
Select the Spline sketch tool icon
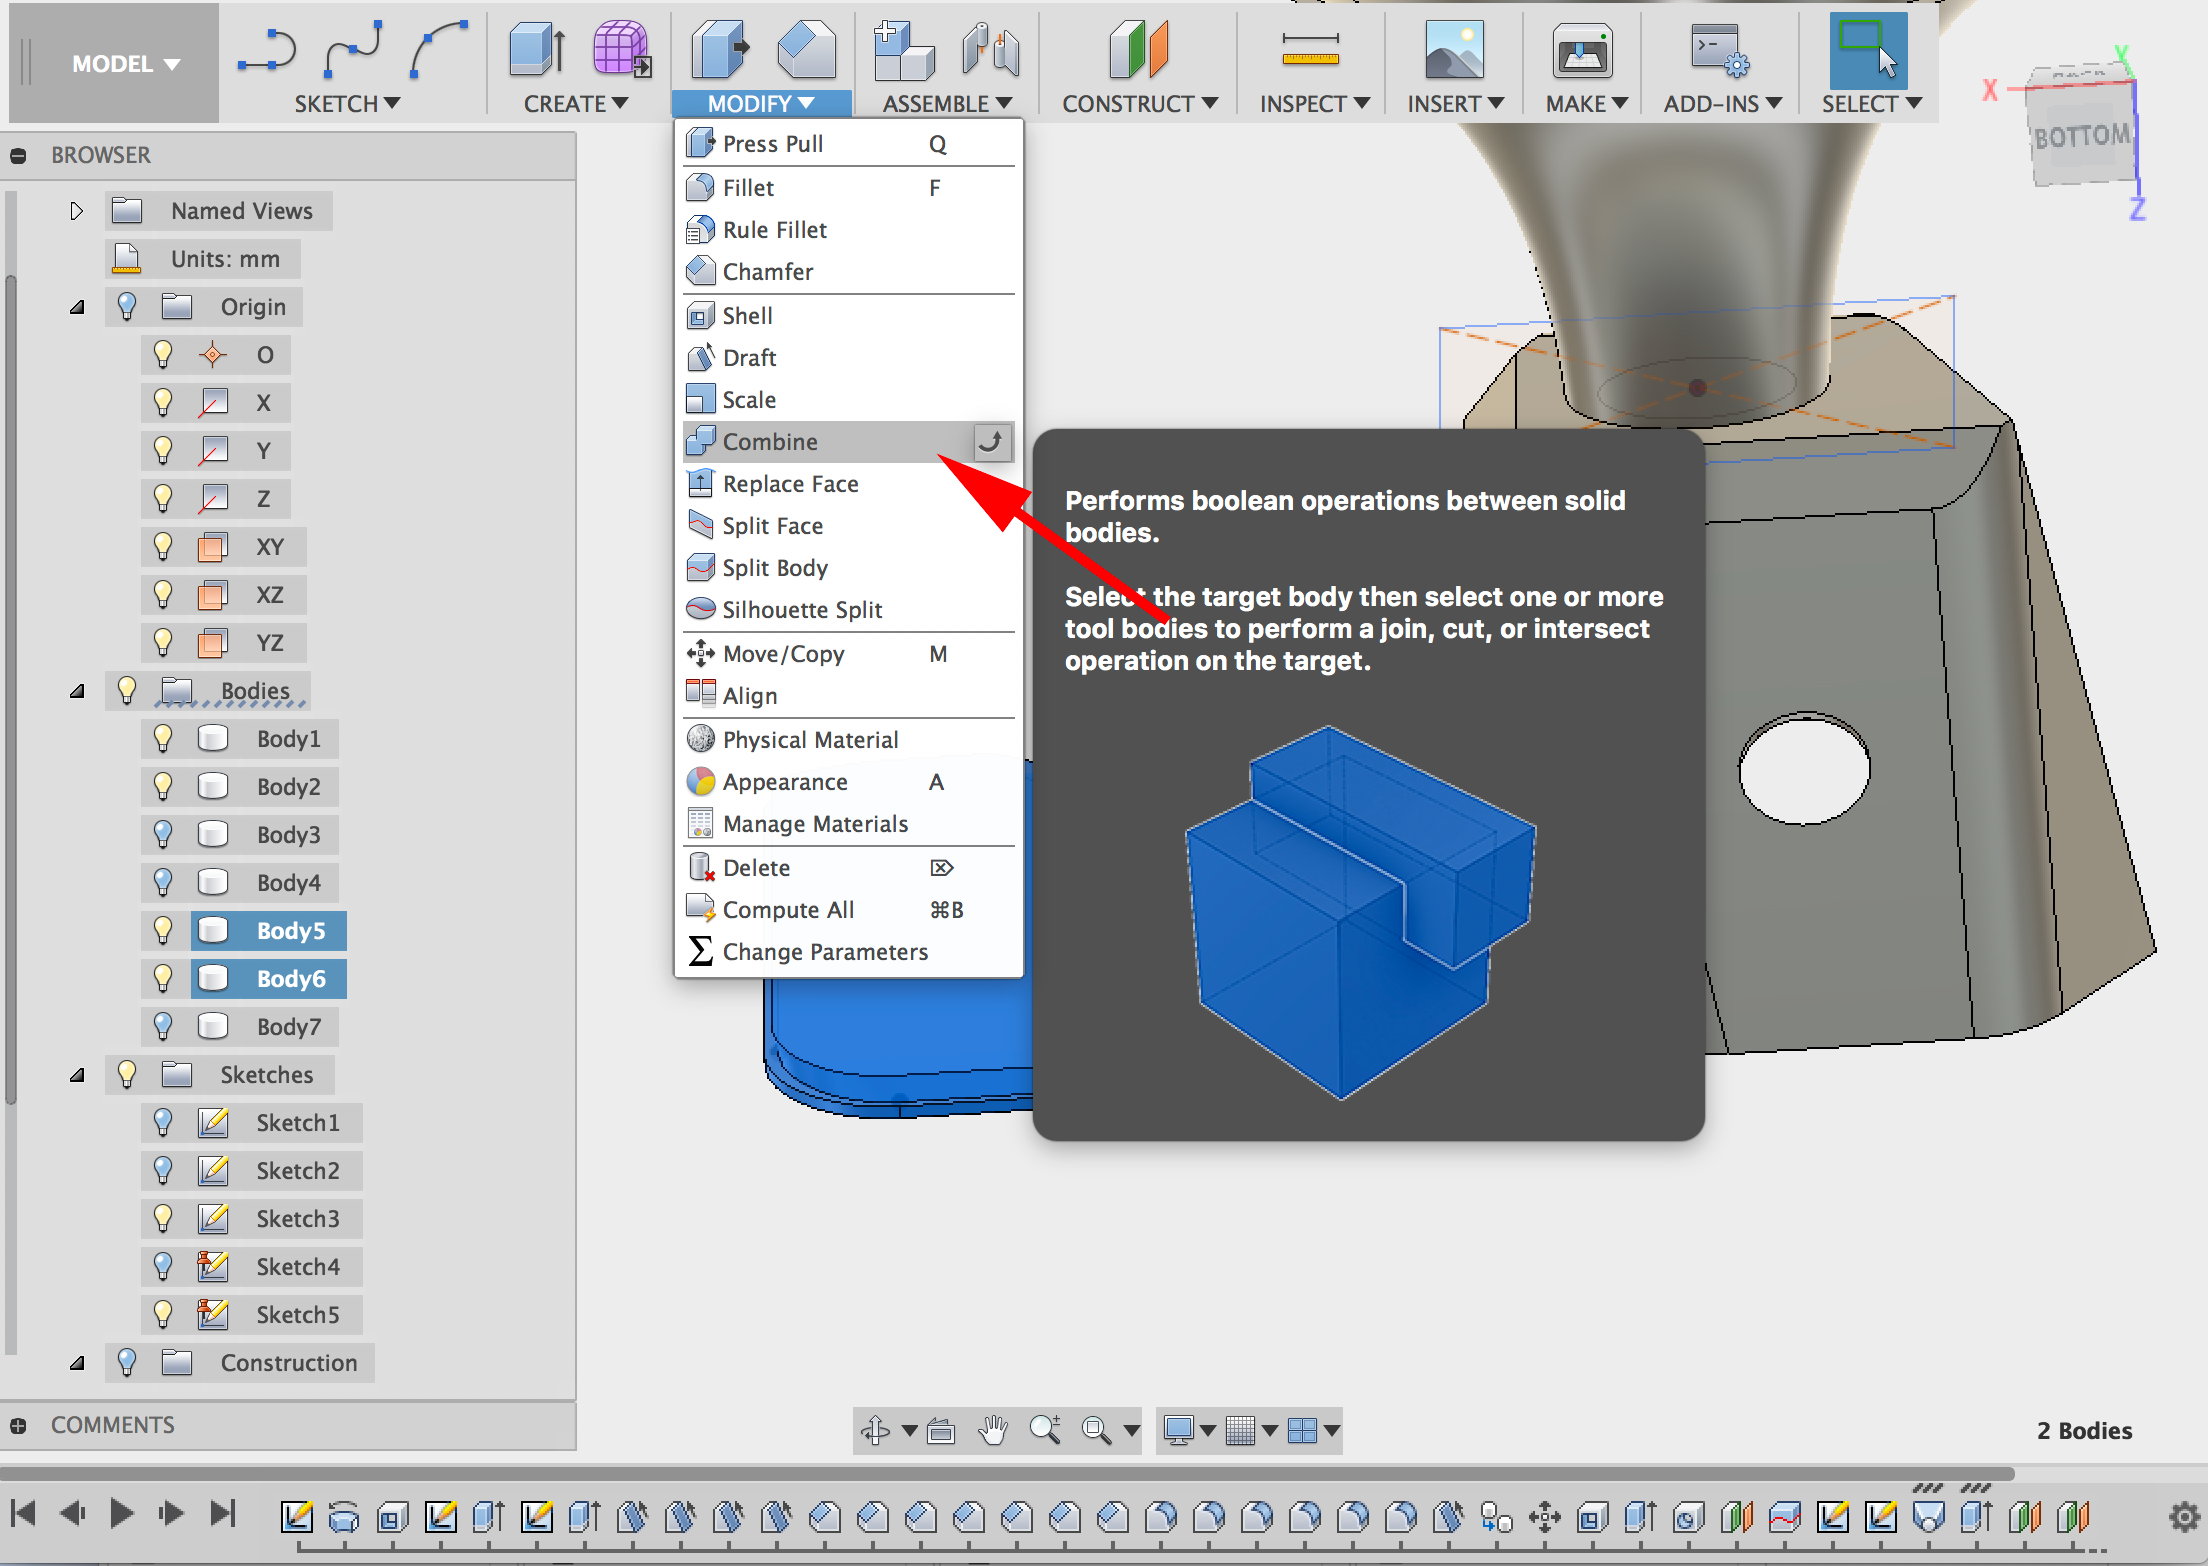point(353,48)
